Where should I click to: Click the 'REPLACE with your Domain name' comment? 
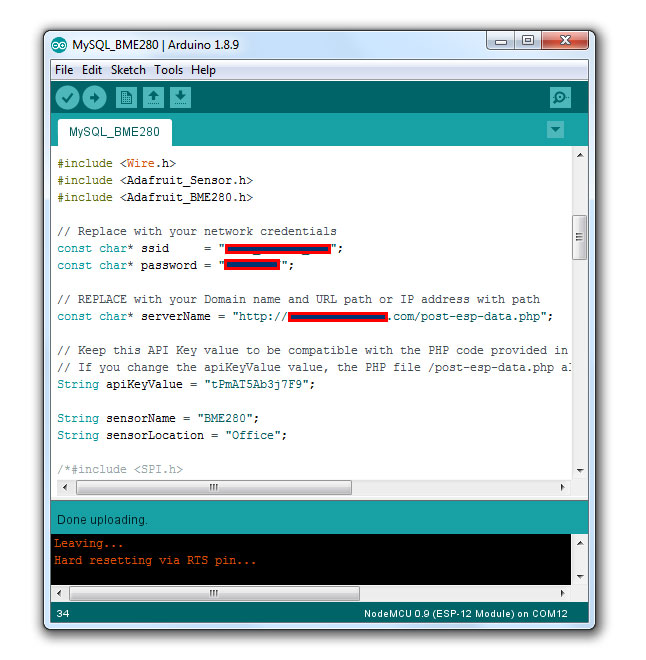298,299
